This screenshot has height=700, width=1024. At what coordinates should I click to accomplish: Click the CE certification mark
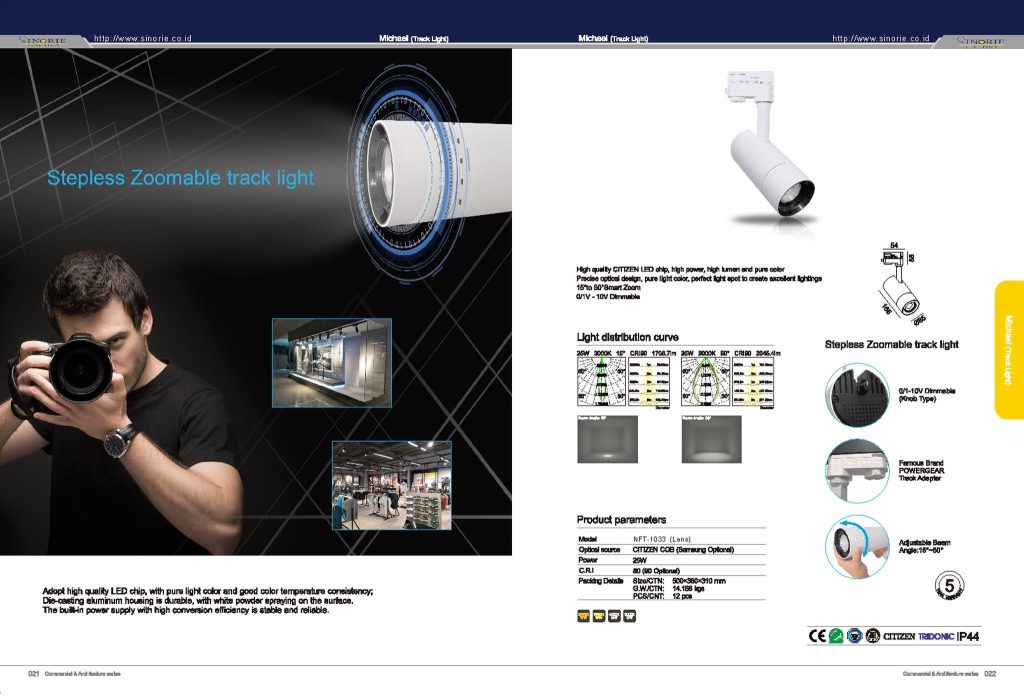816,636
